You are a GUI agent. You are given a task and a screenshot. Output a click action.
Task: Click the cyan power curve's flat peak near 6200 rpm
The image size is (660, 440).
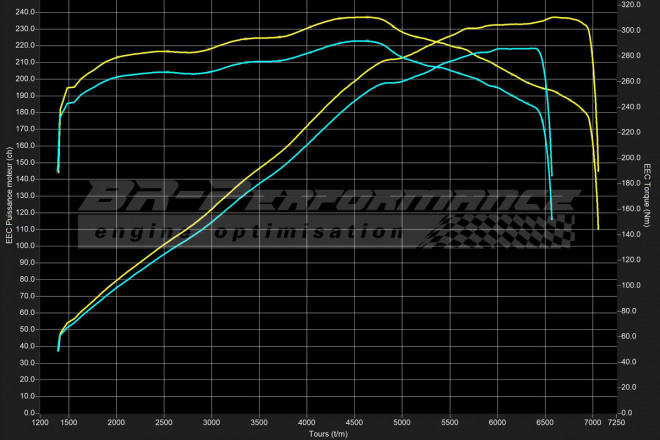518,48
